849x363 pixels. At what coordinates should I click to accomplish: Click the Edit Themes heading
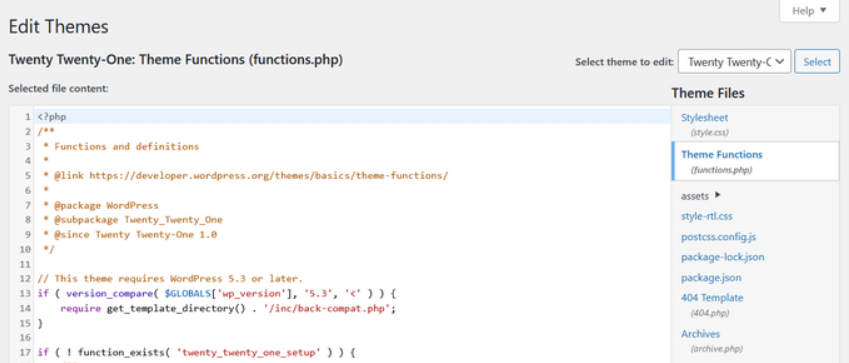tap(58, 27)
